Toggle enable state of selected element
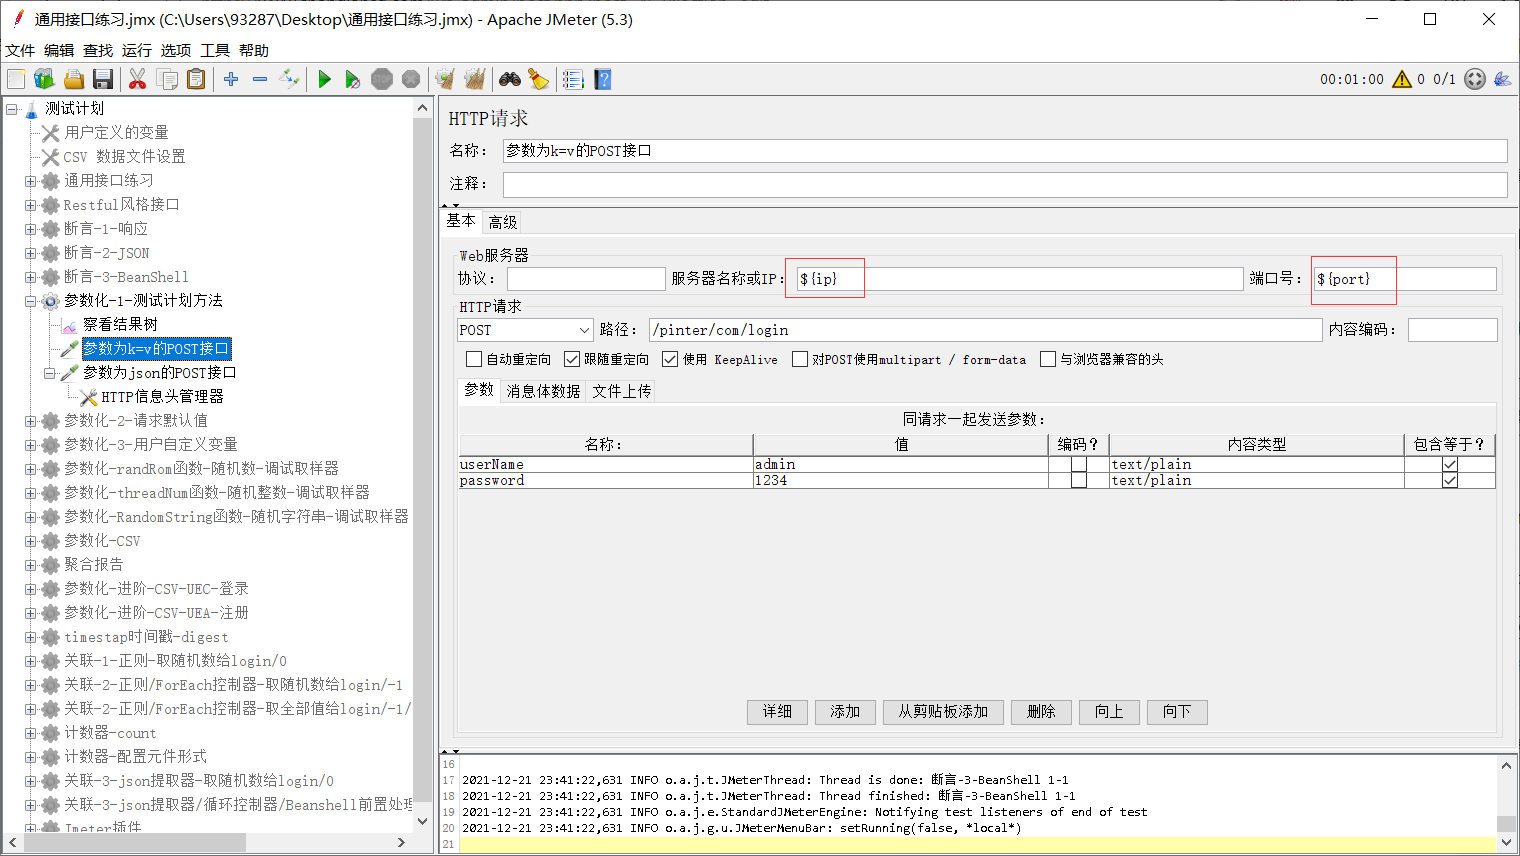Viewport: 1520px width, 856px height. pos(289,79)
